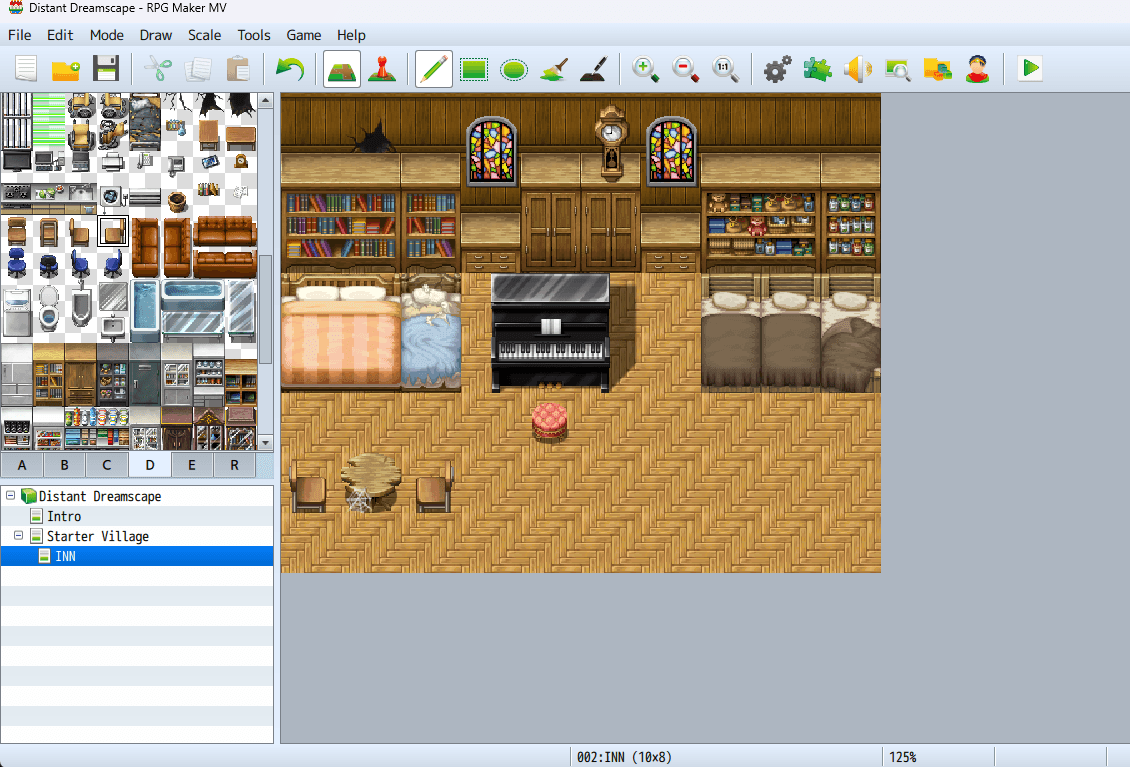The height and width of the screenshot is (767, 1130).
Task: Switch to tileset tab B
Action: tap(64, 465)
